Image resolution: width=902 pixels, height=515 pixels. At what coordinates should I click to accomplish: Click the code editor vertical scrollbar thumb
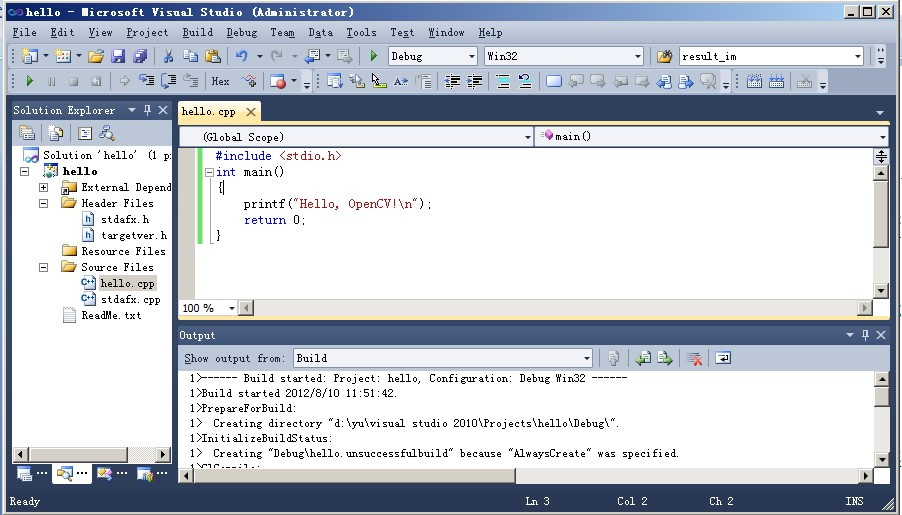click(881, 213)
